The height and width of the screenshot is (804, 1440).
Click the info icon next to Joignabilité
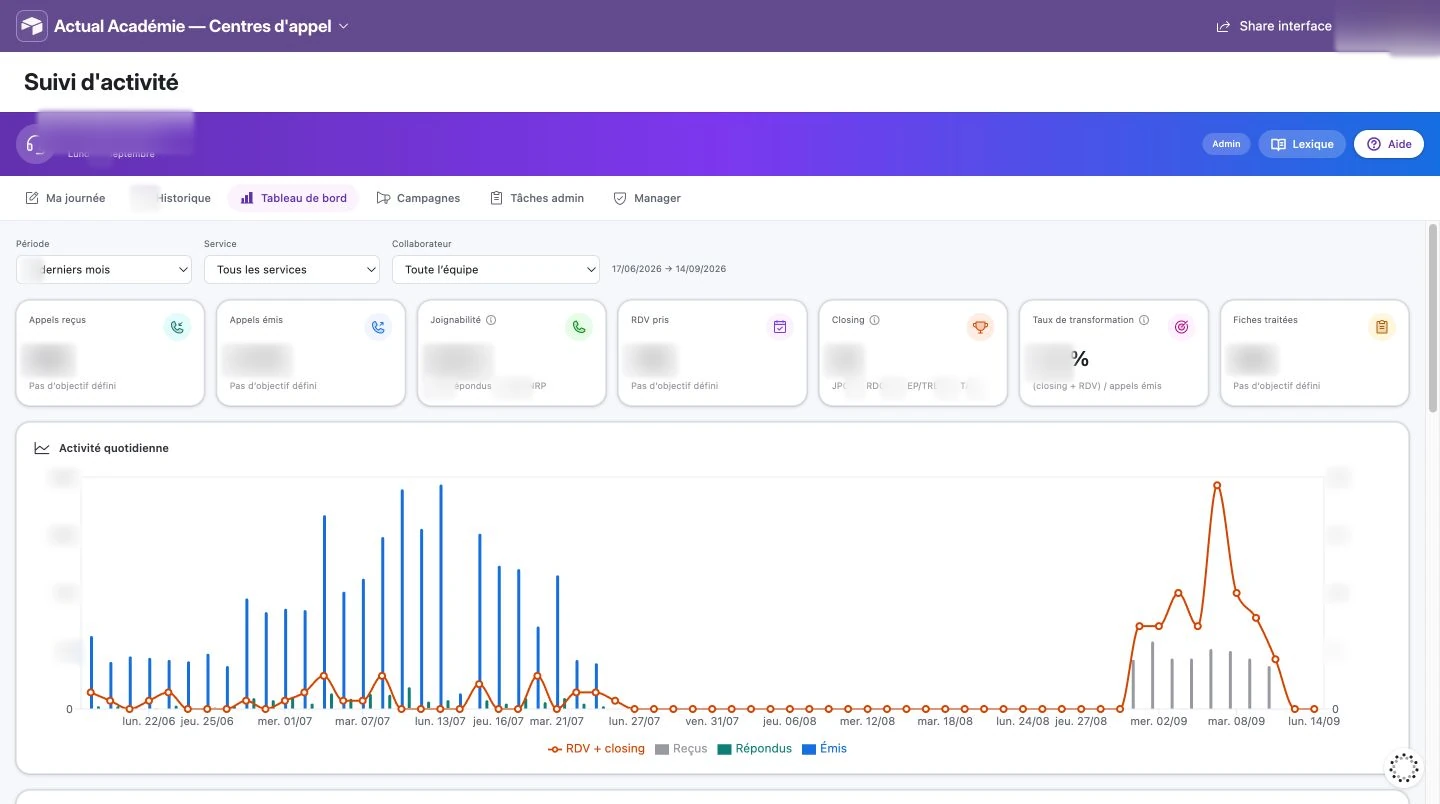pos(491,320)
